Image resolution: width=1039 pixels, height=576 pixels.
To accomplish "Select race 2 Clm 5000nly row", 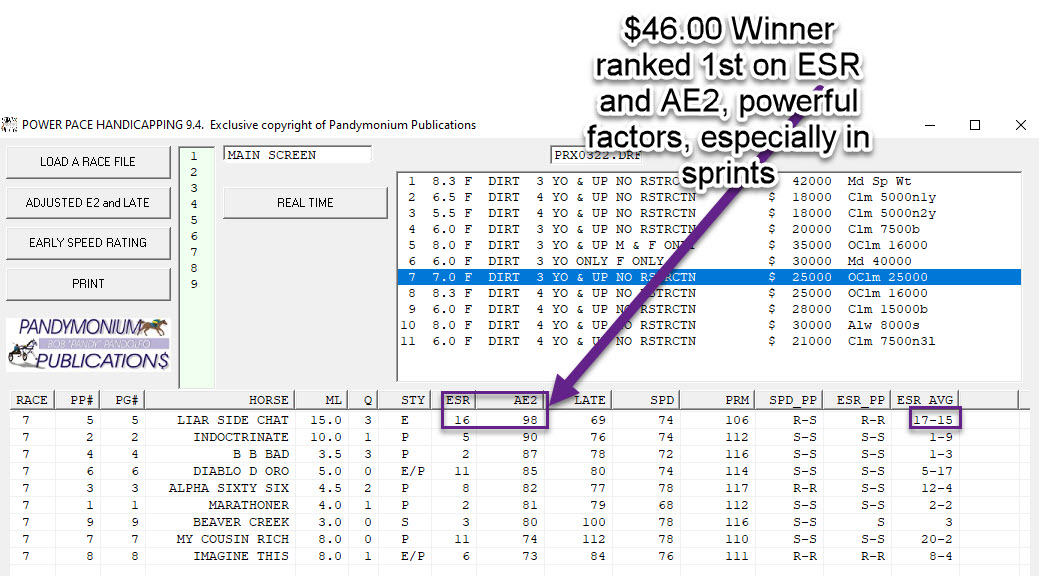I will pos(709,197).
